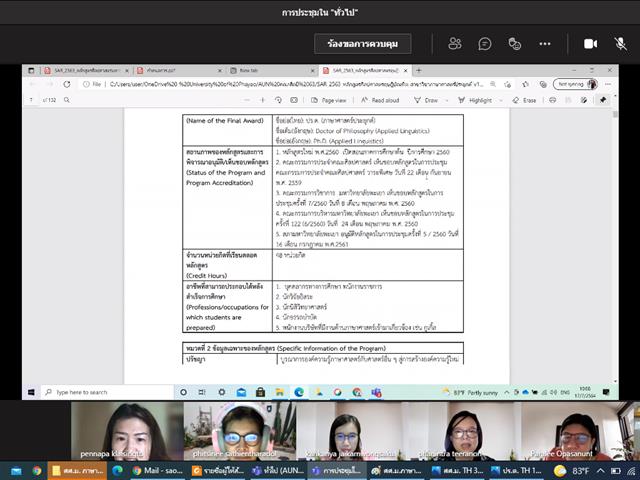Open Edge settings and more menu
Image resolution: width=640 pixels, height=480 pixels.
coord(608,84)
